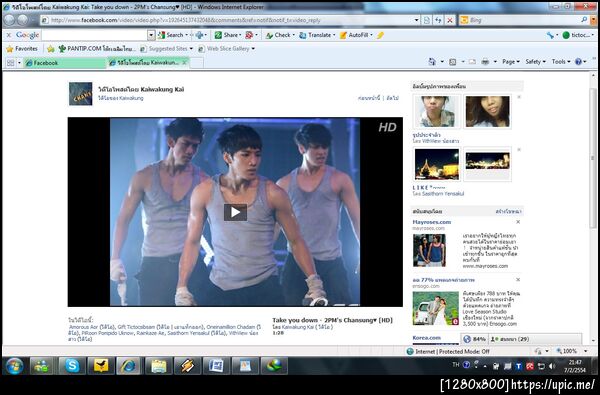Screen dimensions: 600x395
Task: Click the Print icon in command bar
Action: click(485, 62)
